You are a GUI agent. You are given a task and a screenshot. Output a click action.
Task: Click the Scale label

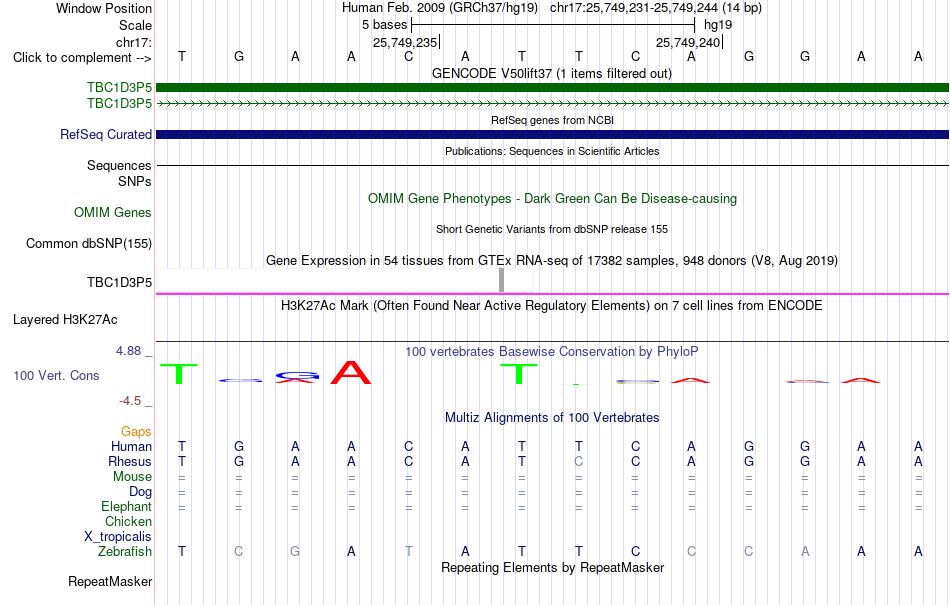[136, 25]
